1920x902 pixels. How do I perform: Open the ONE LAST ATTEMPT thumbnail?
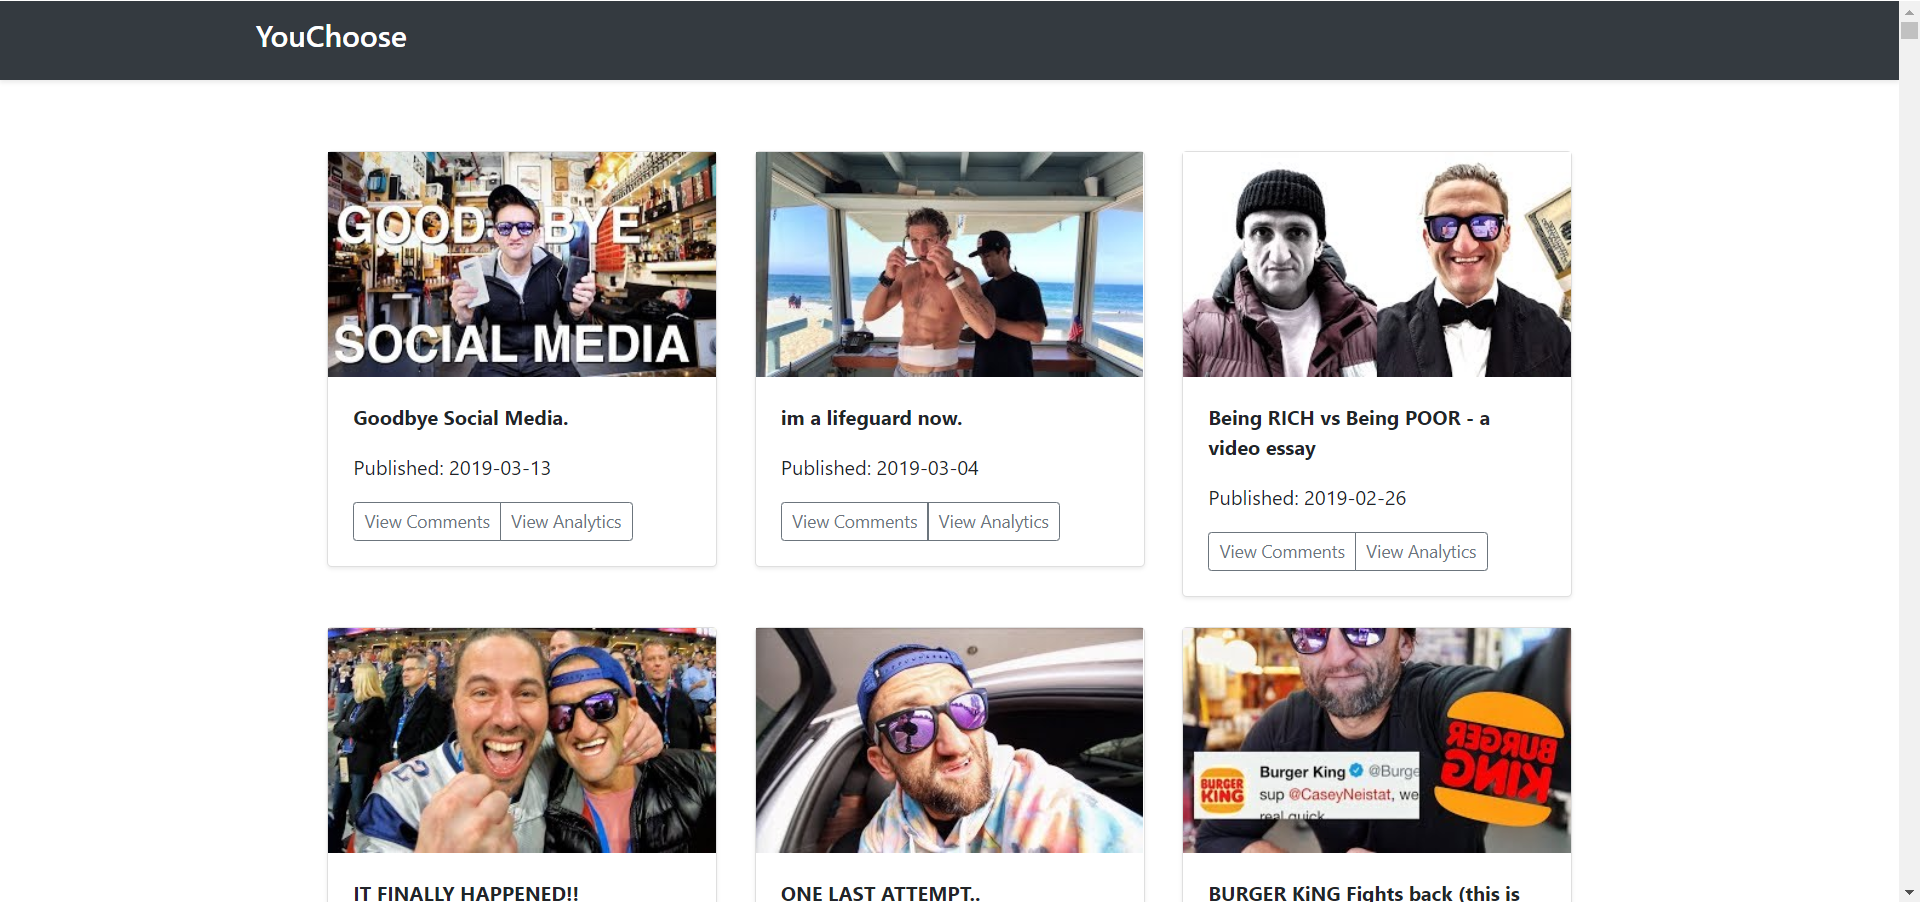point(949,740)
